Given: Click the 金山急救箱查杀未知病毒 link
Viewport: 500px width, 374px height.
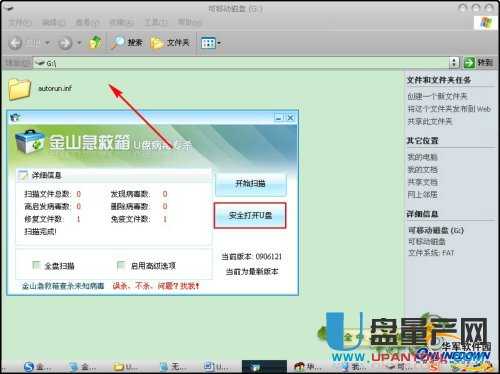Looking at the screenshot, I should [63, 286].
